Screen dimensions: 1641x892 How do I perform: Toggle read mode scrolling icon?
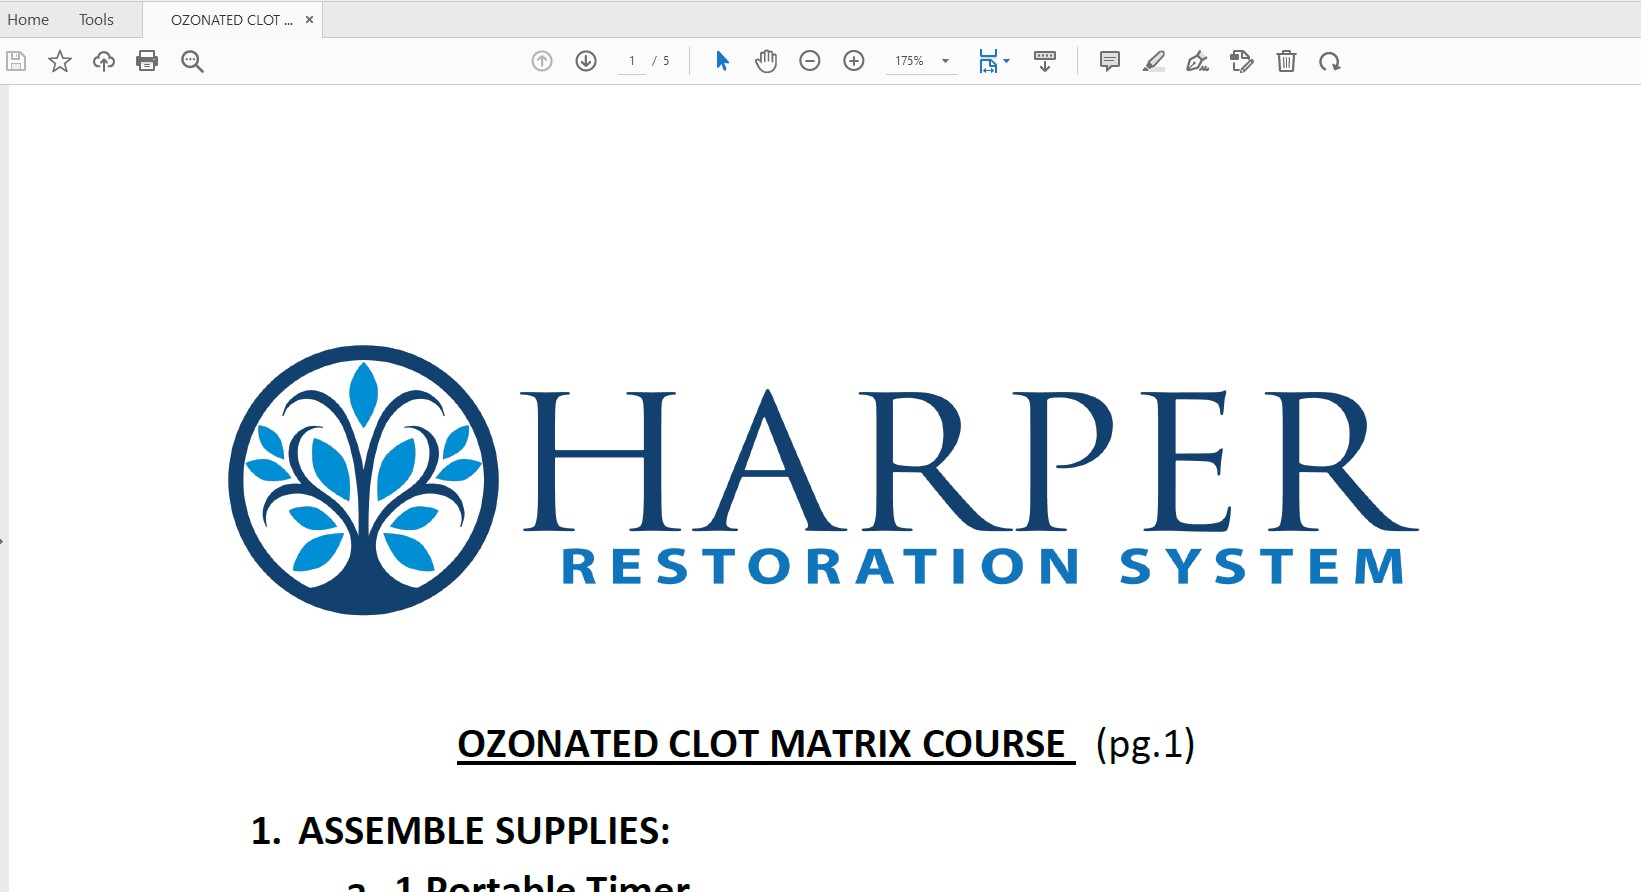click(x=1045, y=61)
